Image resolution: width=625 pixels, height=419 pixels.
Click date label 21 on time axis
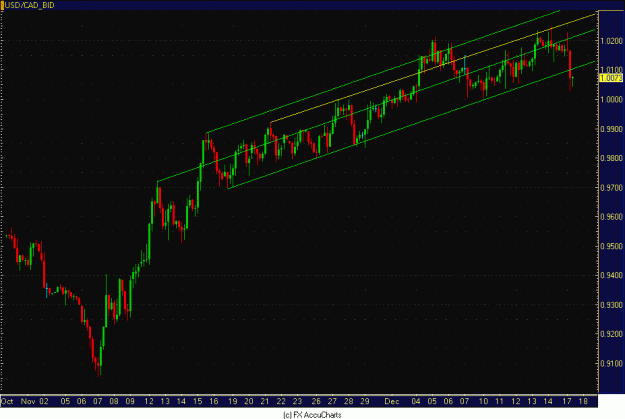tap(265, 401)
